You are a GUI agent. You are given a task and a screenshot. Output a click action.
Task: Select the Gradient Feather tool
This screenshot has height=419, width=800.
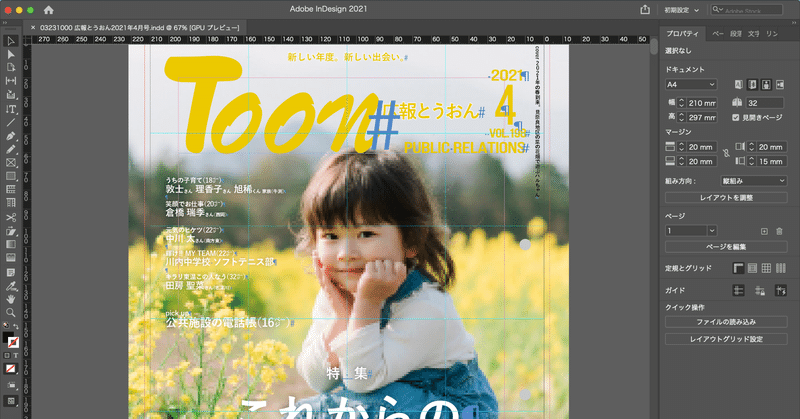[x=11, y=258]
